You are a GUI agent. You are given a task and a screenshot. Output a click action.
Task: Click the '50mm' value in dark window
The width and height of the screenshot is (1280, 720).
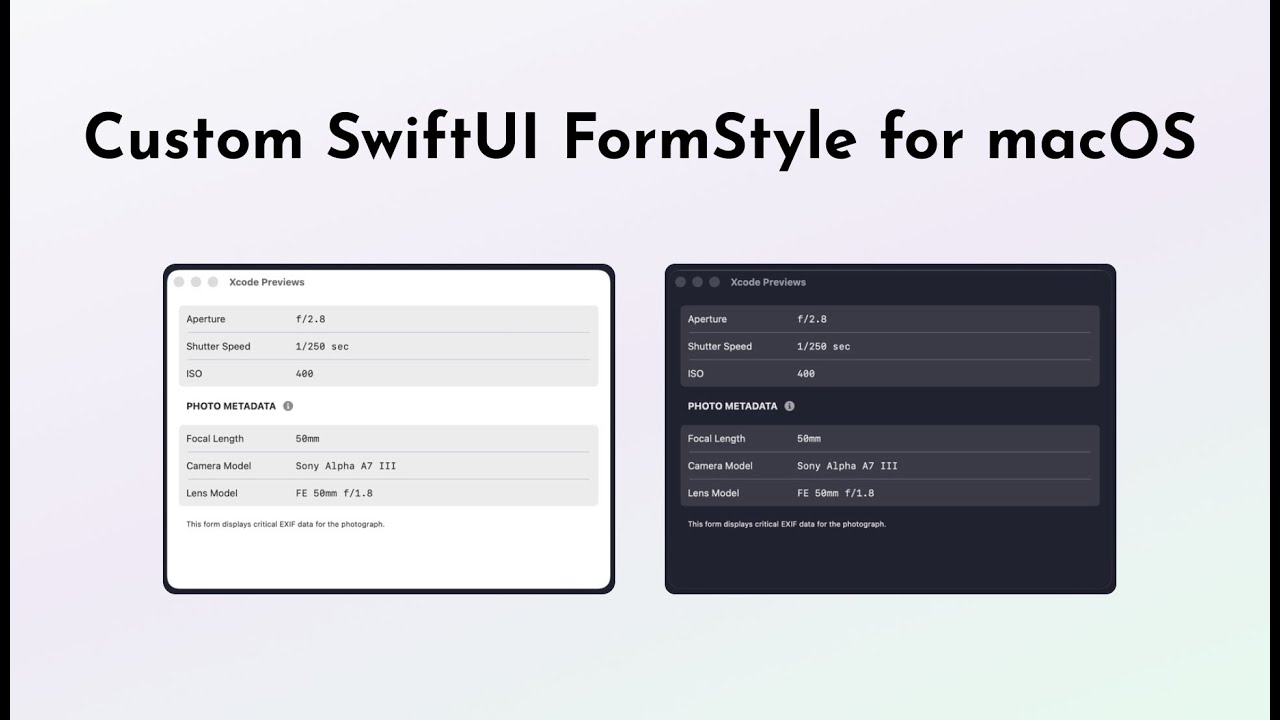click(809, 438)
